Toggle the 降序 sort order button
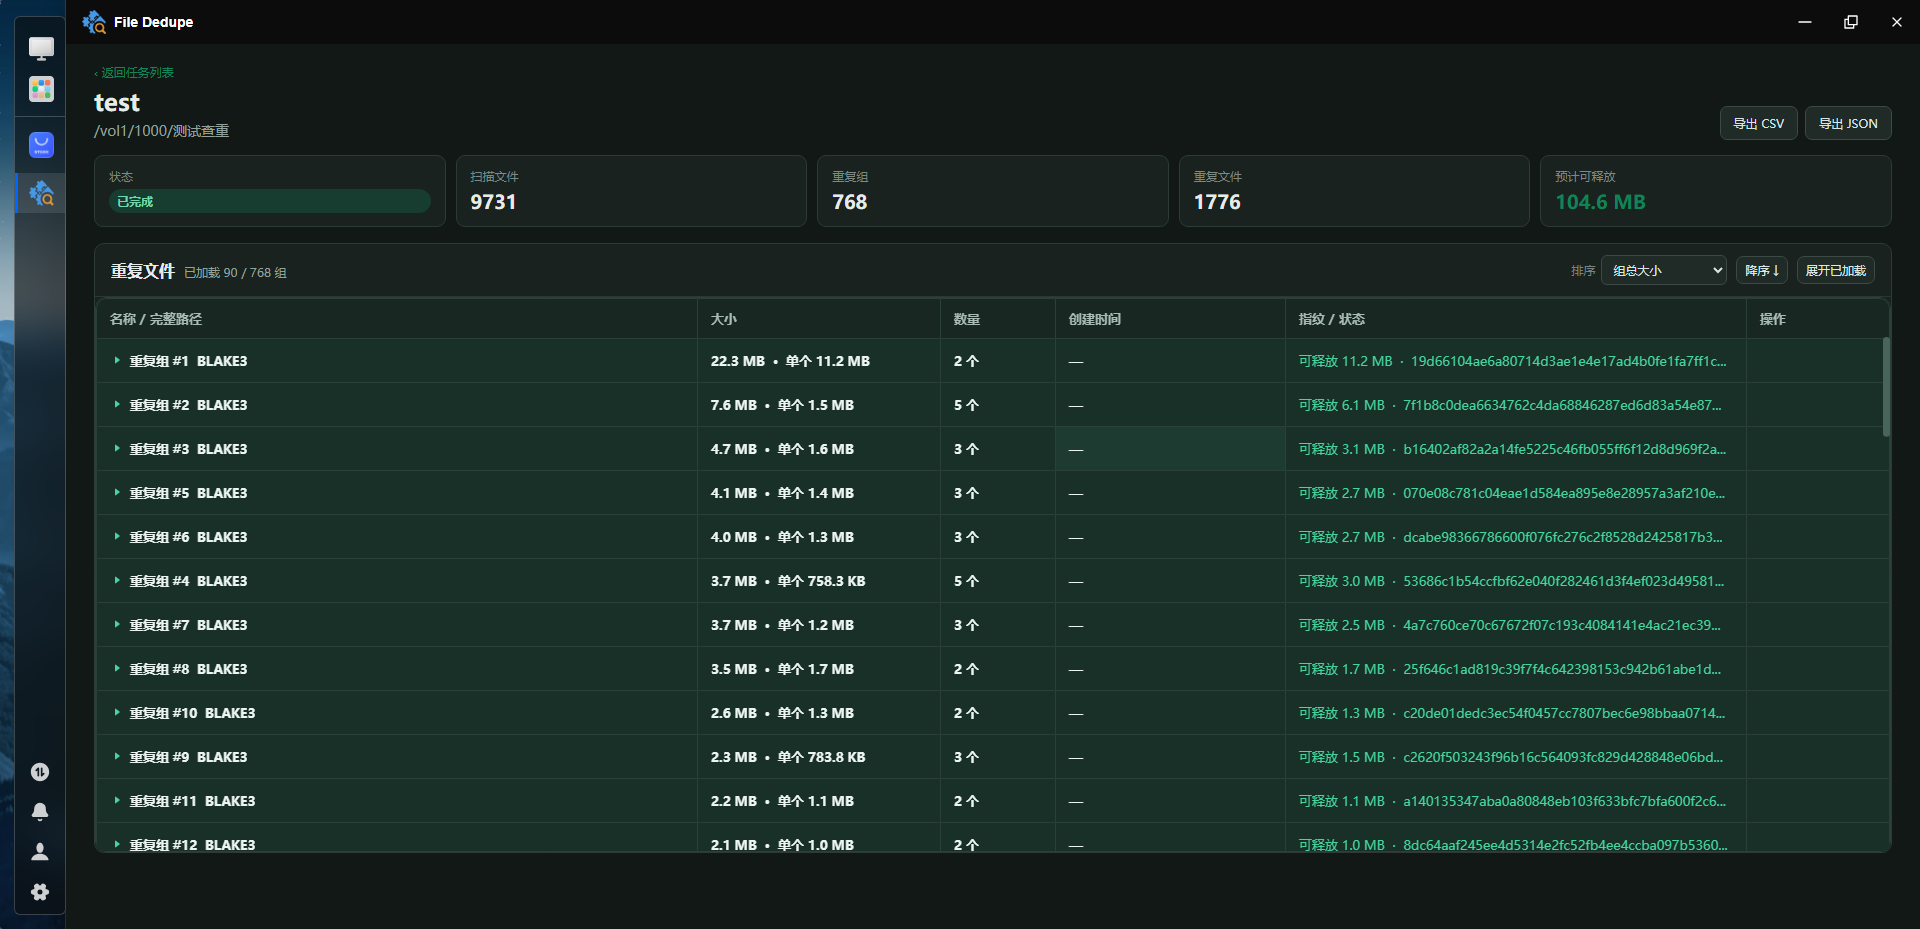Screen dimensions: 1920x929 [x=1762, y=271]
